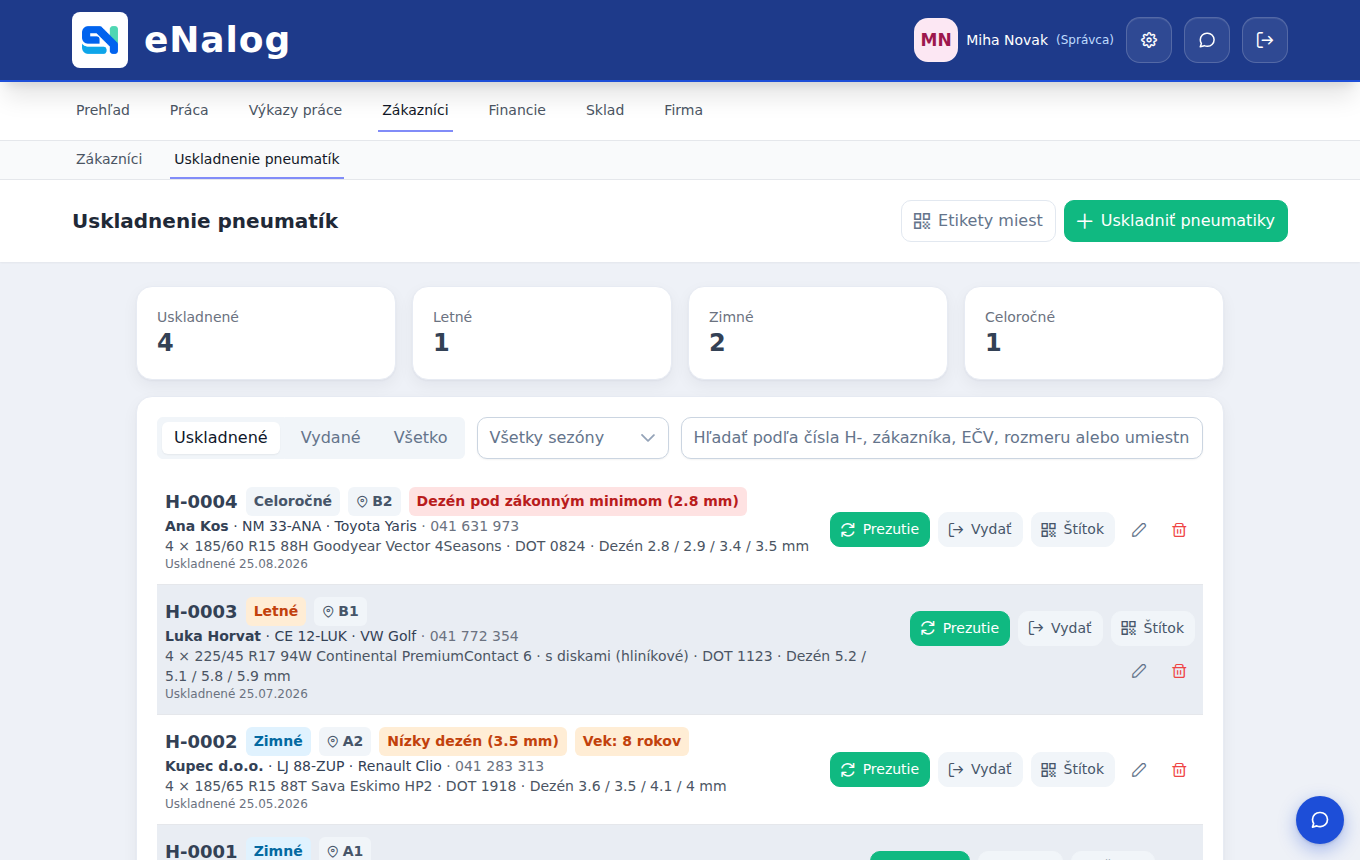This screenshot has height=860, width=1360.
Task: Click the Uskladniť pneumatiky button
Action: click(x=1176, y=221)
